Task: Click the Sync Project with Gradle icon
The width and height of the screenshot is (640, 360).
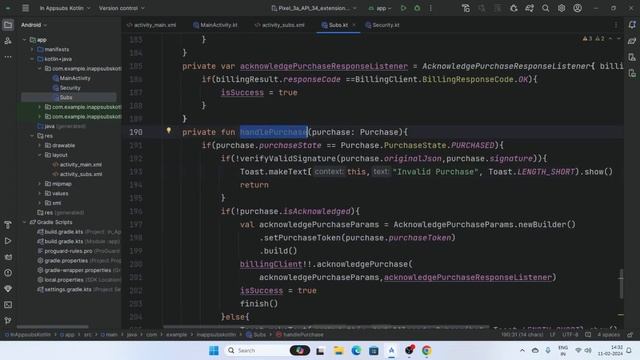Action: (529, 8)
